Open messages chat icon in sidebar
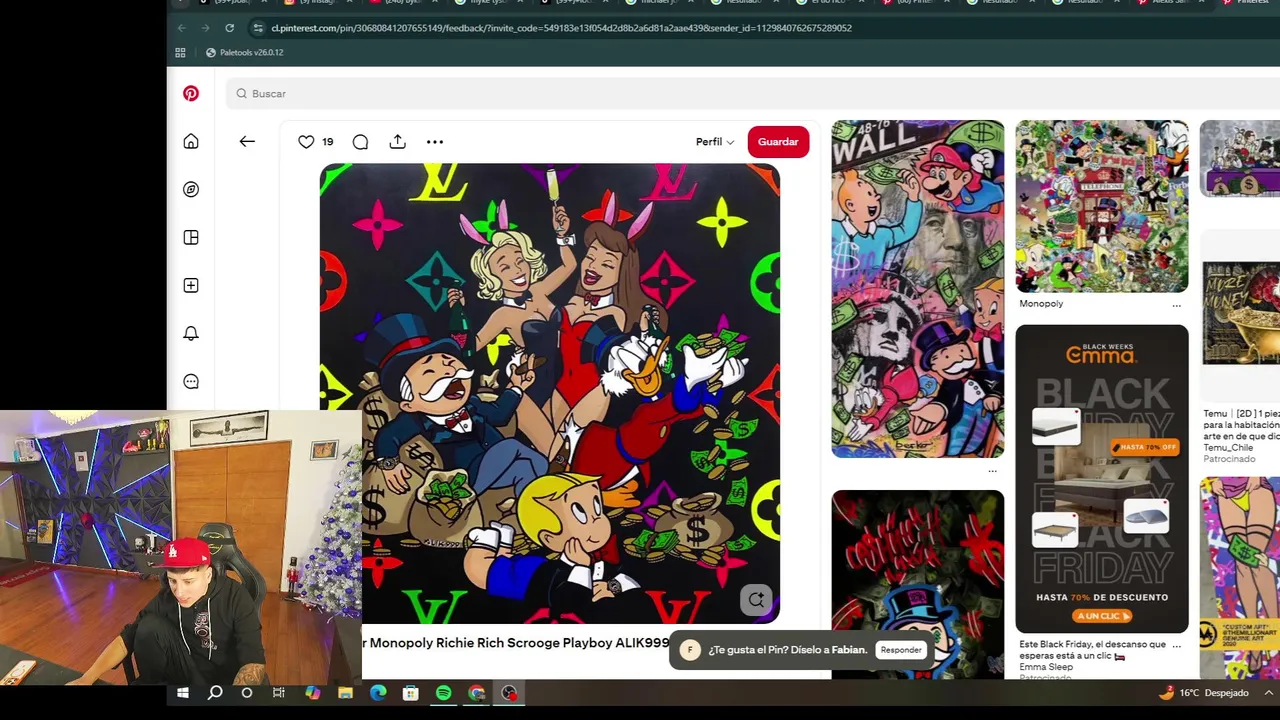This screenshot has height=720, width=1280. tap(191, 381)
